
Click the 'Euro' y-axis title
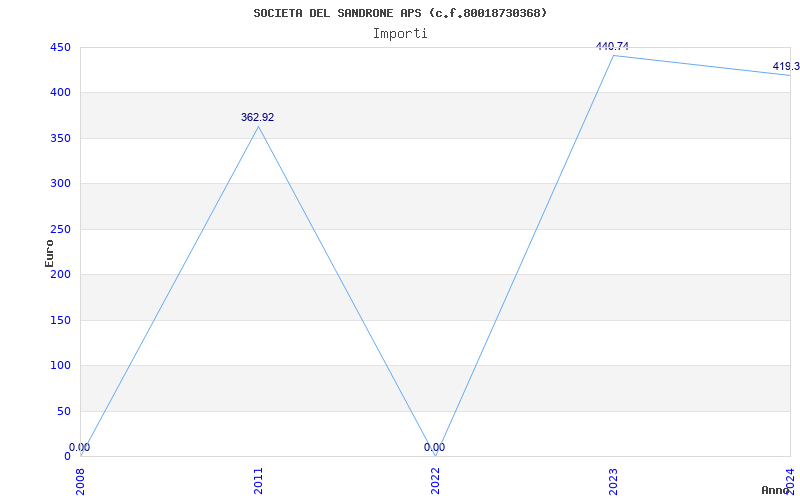(49, 253)
